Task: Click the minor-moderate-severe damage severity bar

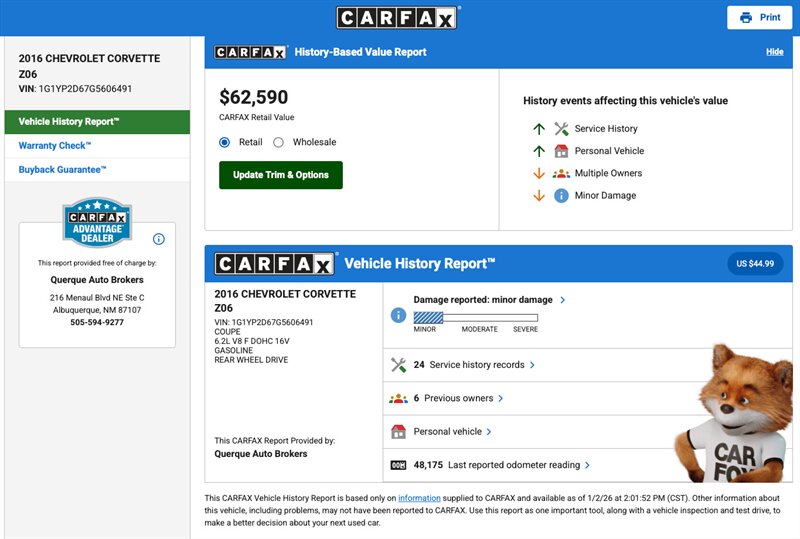Action: click(476, 317)
